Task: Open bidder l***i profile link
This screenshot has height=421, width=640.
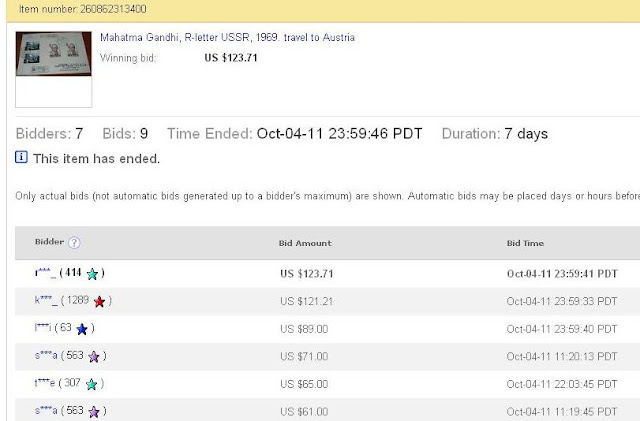Action: point(42,327)
